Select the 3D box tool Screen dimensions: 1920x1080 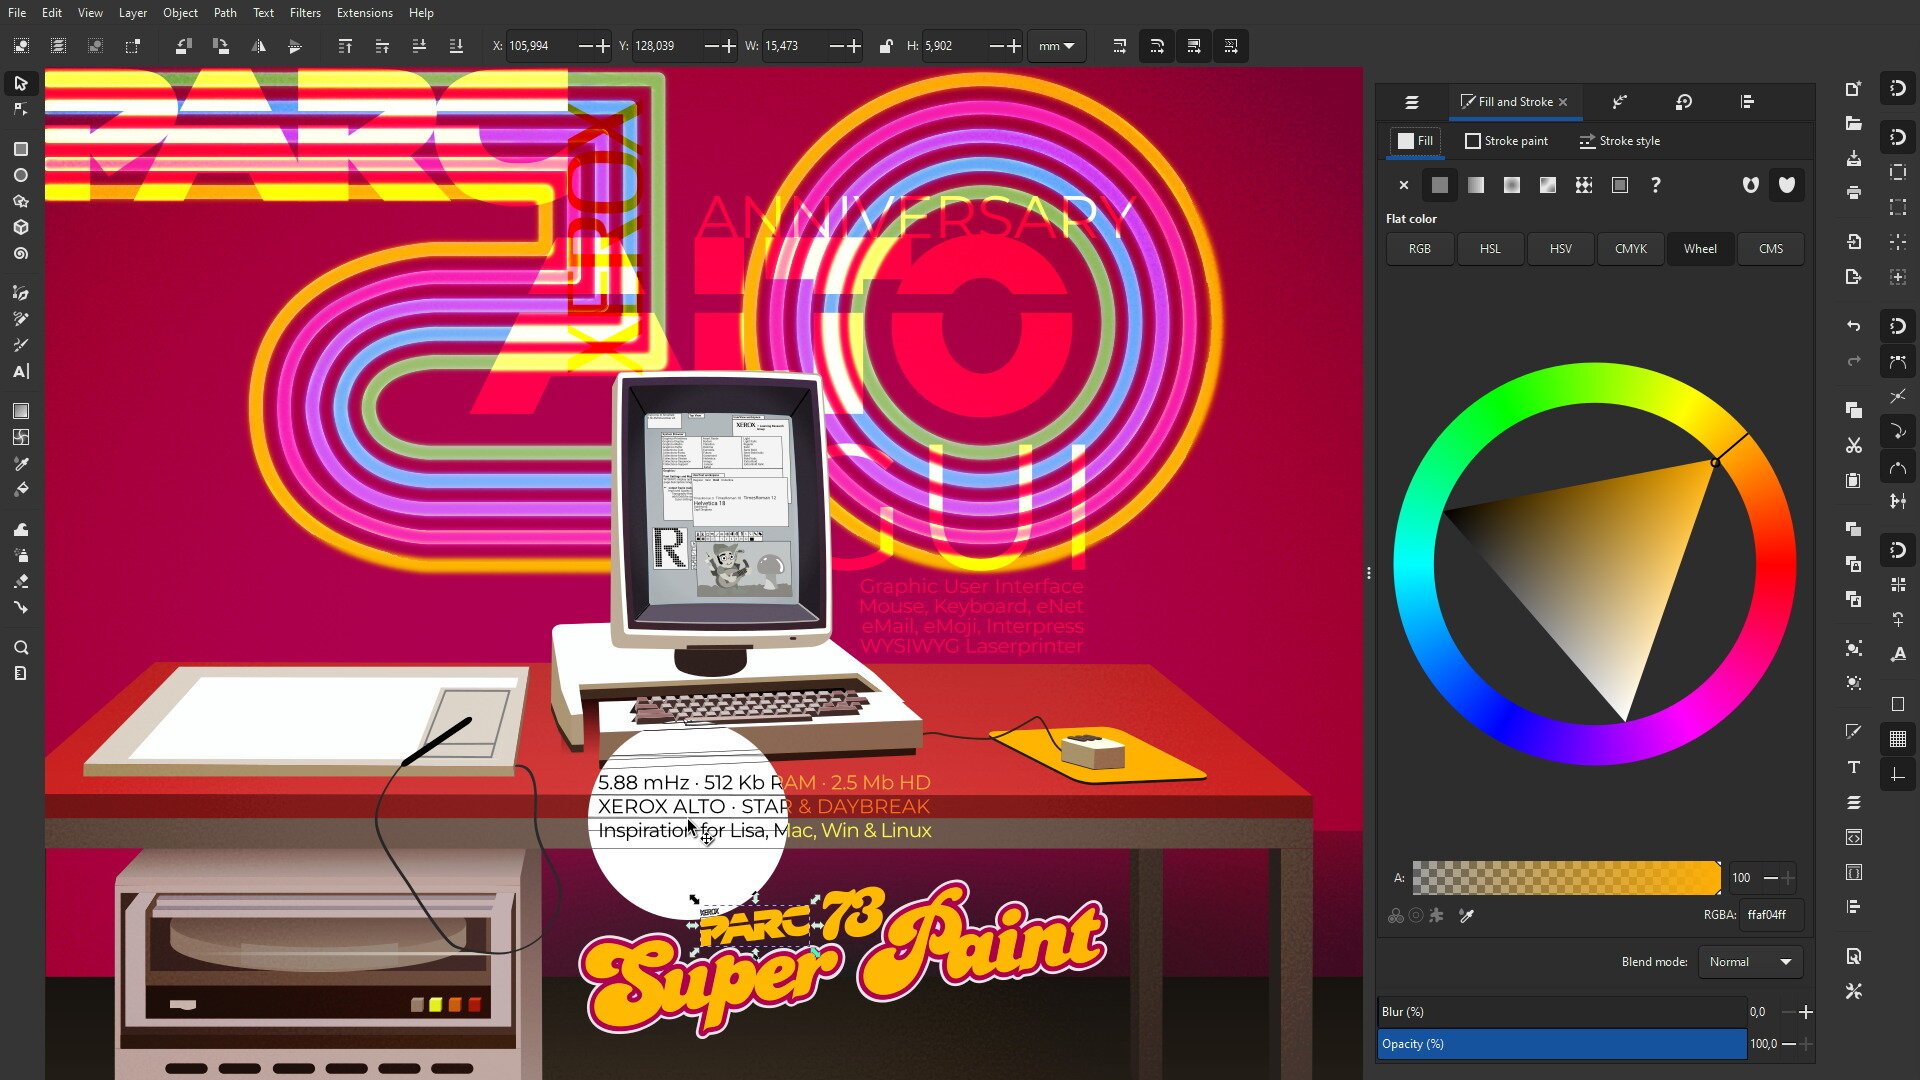point(20,227)
